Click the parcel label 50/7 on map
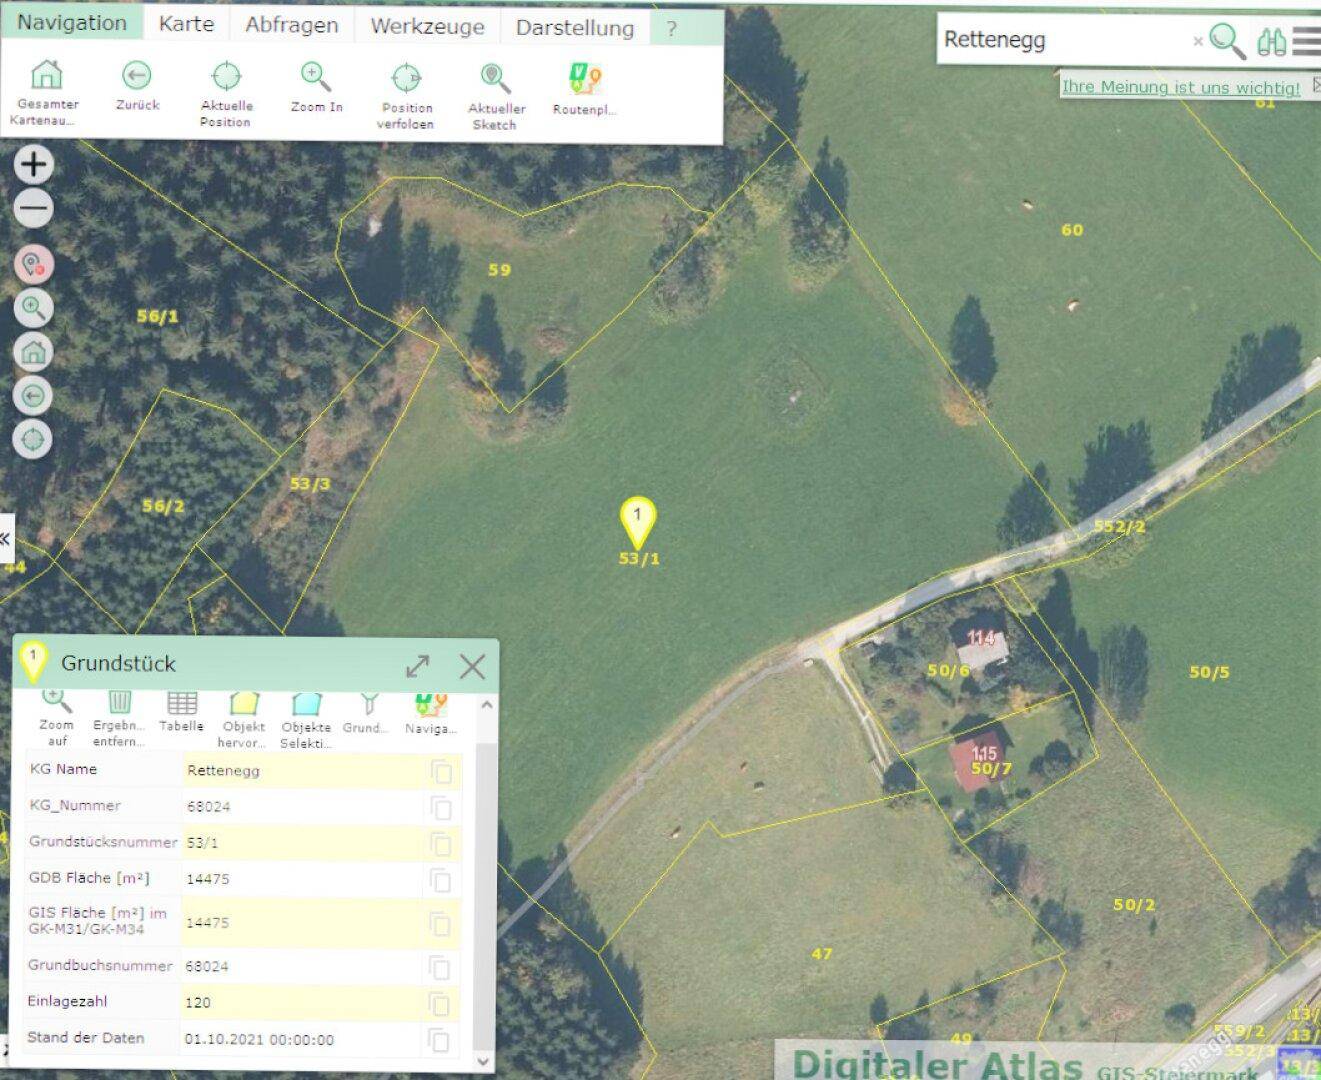1321x1080 pixels. [991, 768]
